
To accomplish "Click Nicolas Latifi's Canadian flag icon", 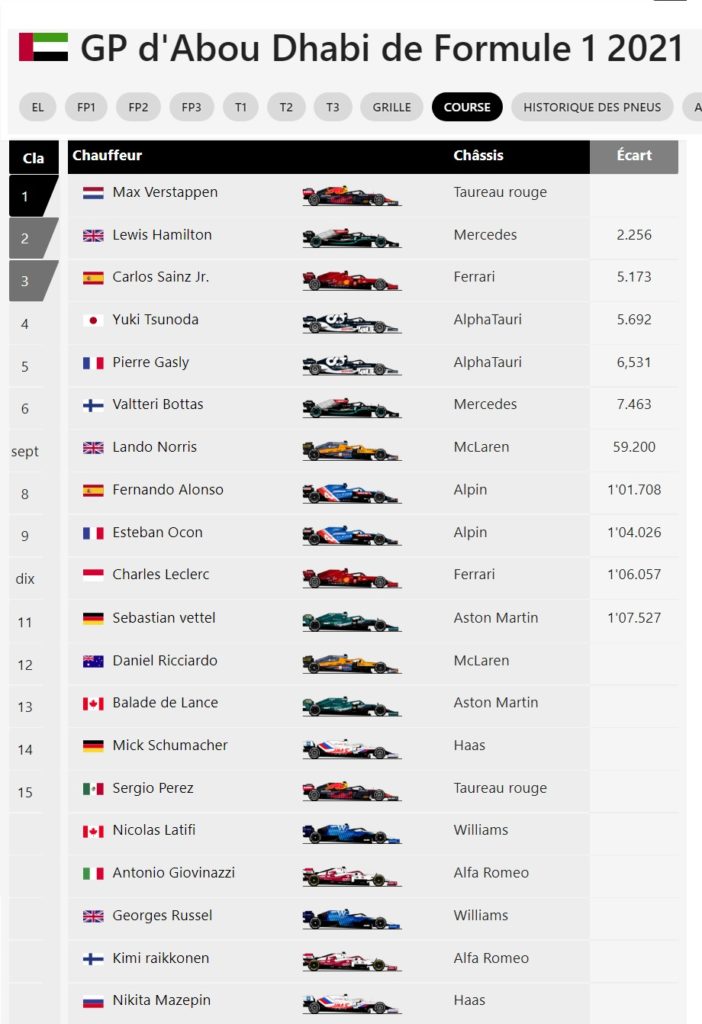I will click(x=93, y=831).
